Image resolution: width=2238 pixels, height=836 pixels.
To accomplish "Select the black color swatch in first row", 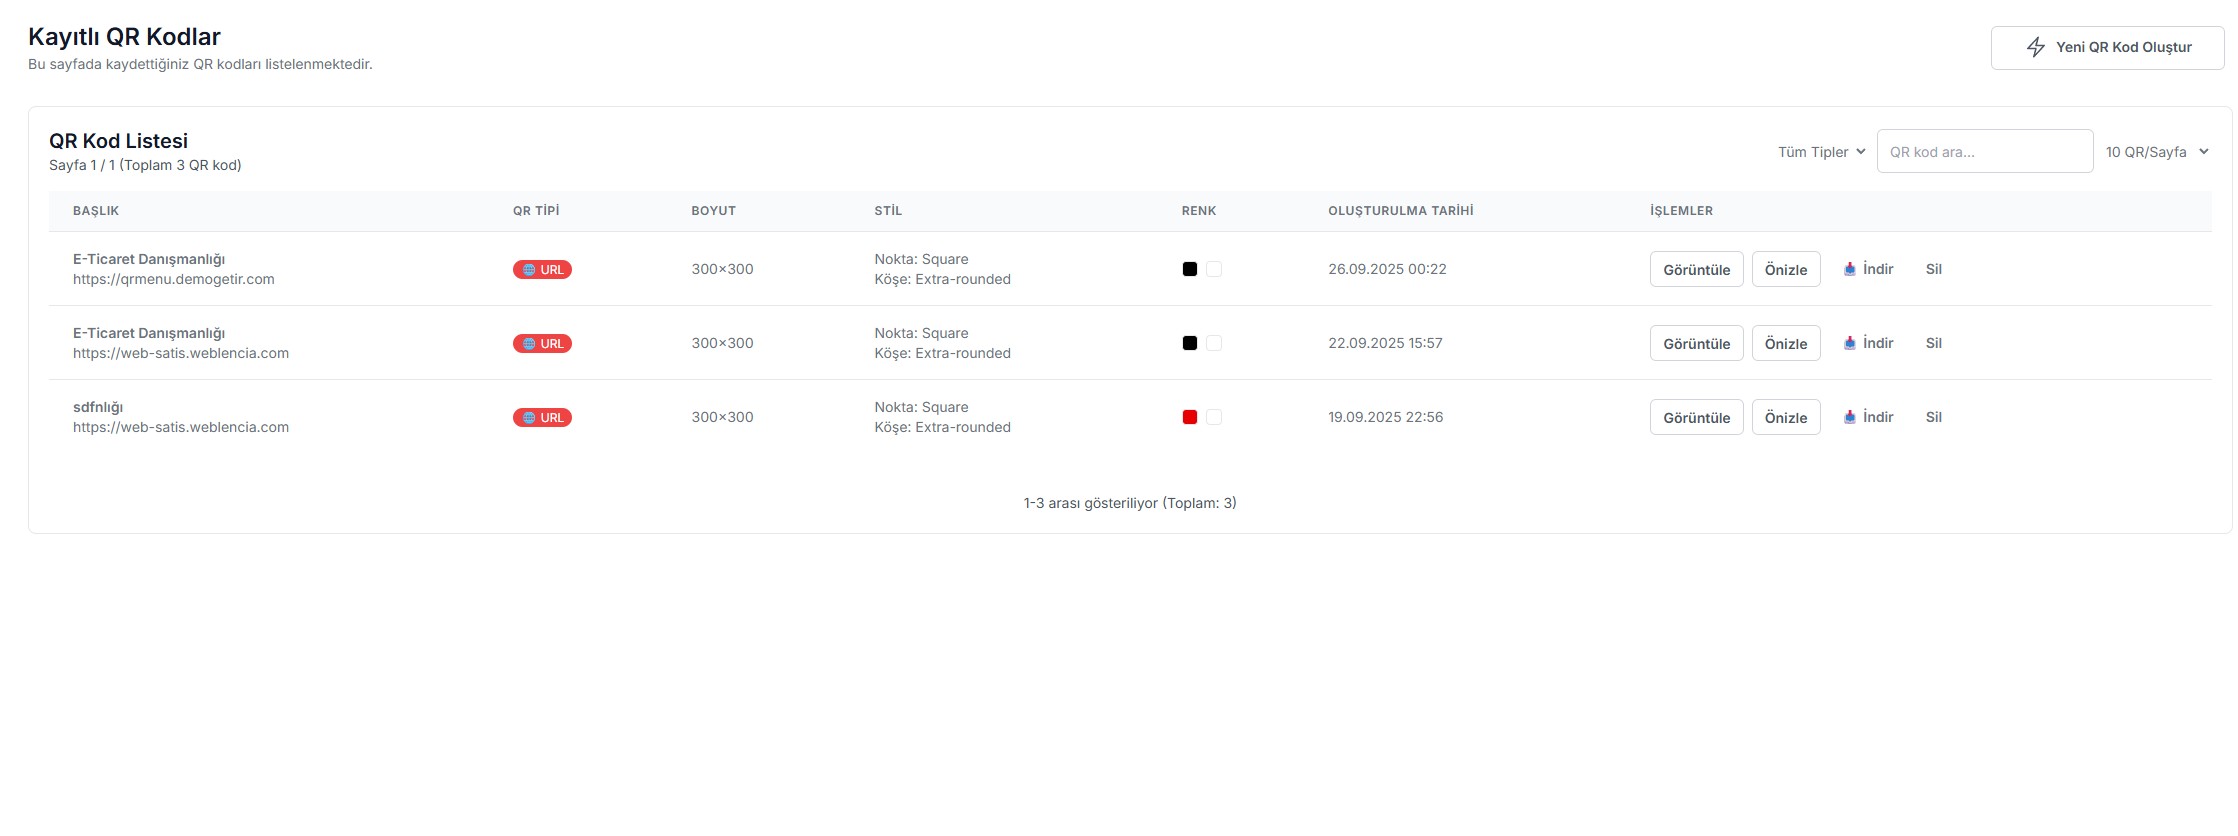I will [x=1190, y=269].
